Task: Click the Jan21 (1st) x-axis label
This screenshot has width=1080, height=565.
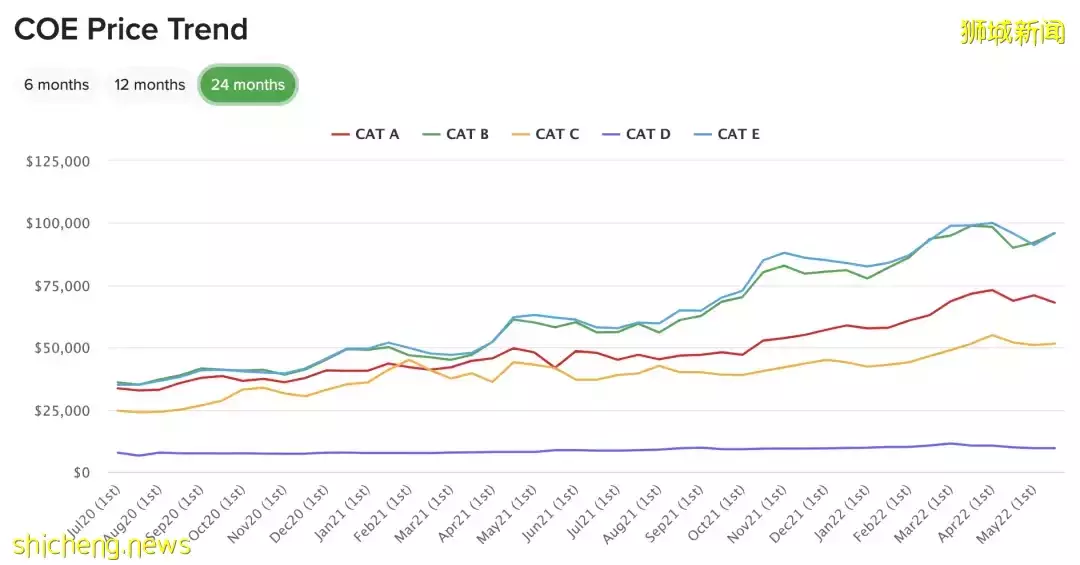Action: pos(353,514)
